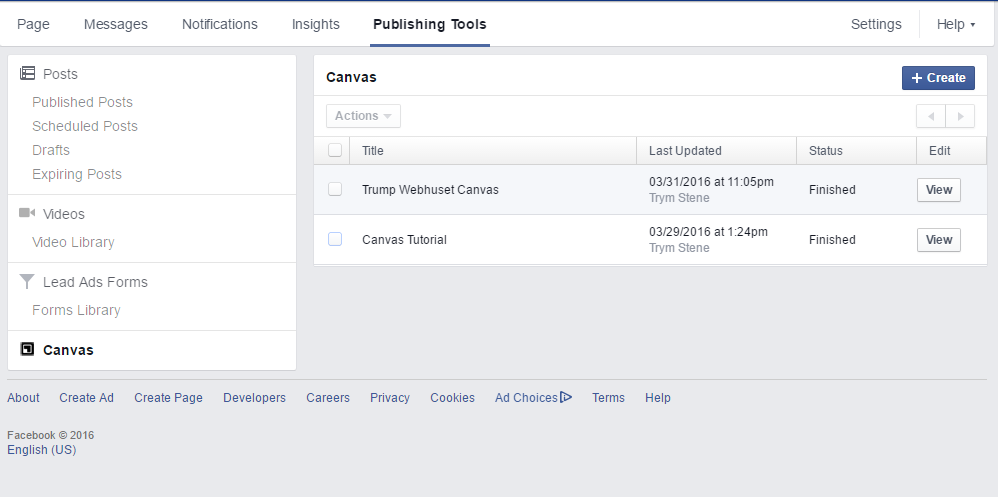Image resolution: width=998 pixels, height=497 pixels.
Task: Go to next page with right arrow
Action: pyautogui.click(x=960, y=116)
